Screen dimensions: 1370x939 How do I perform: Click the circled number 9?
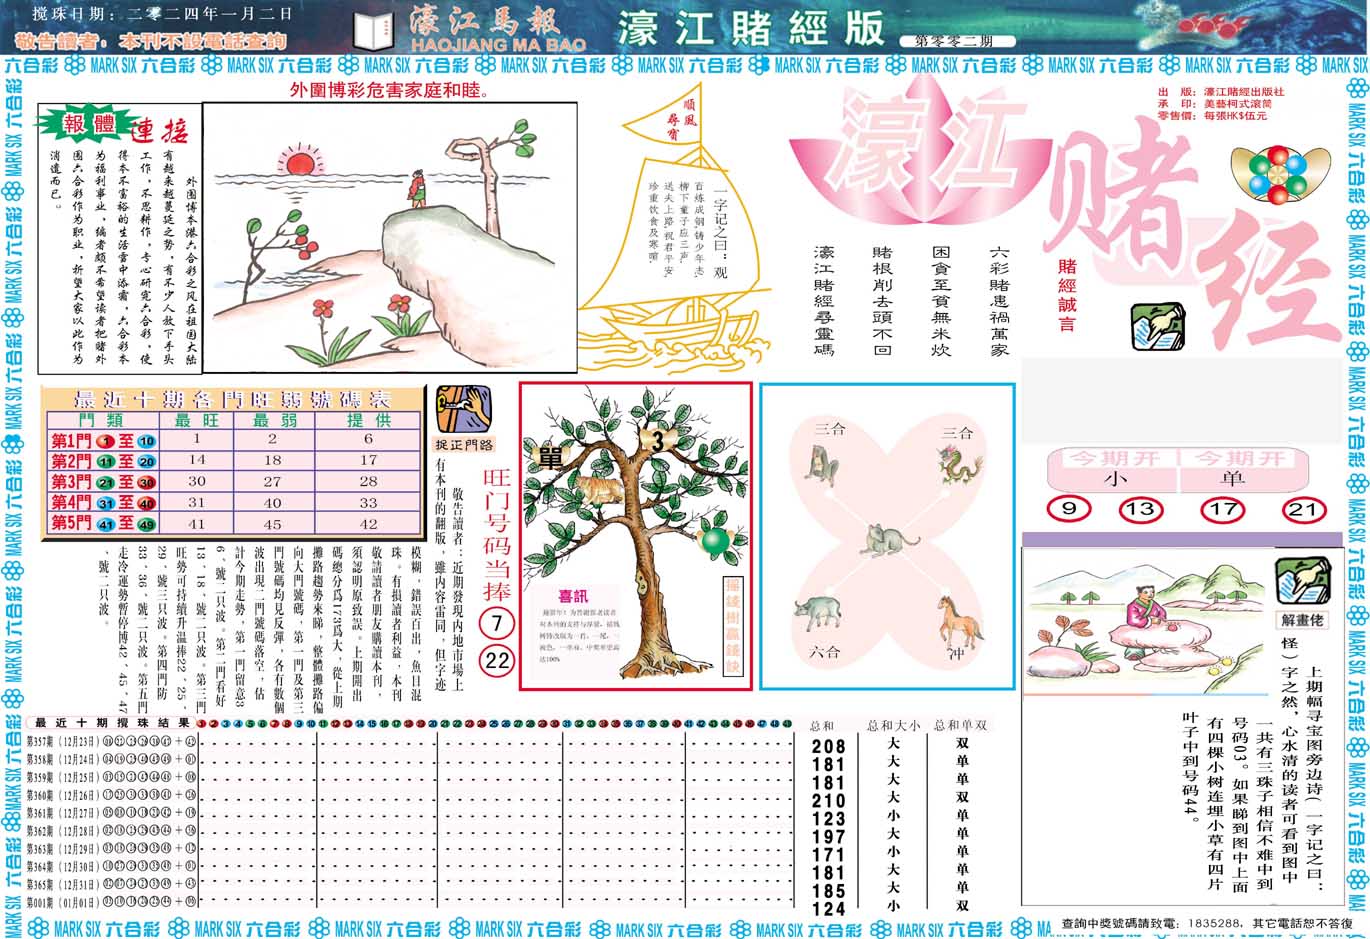point(1069,509)
